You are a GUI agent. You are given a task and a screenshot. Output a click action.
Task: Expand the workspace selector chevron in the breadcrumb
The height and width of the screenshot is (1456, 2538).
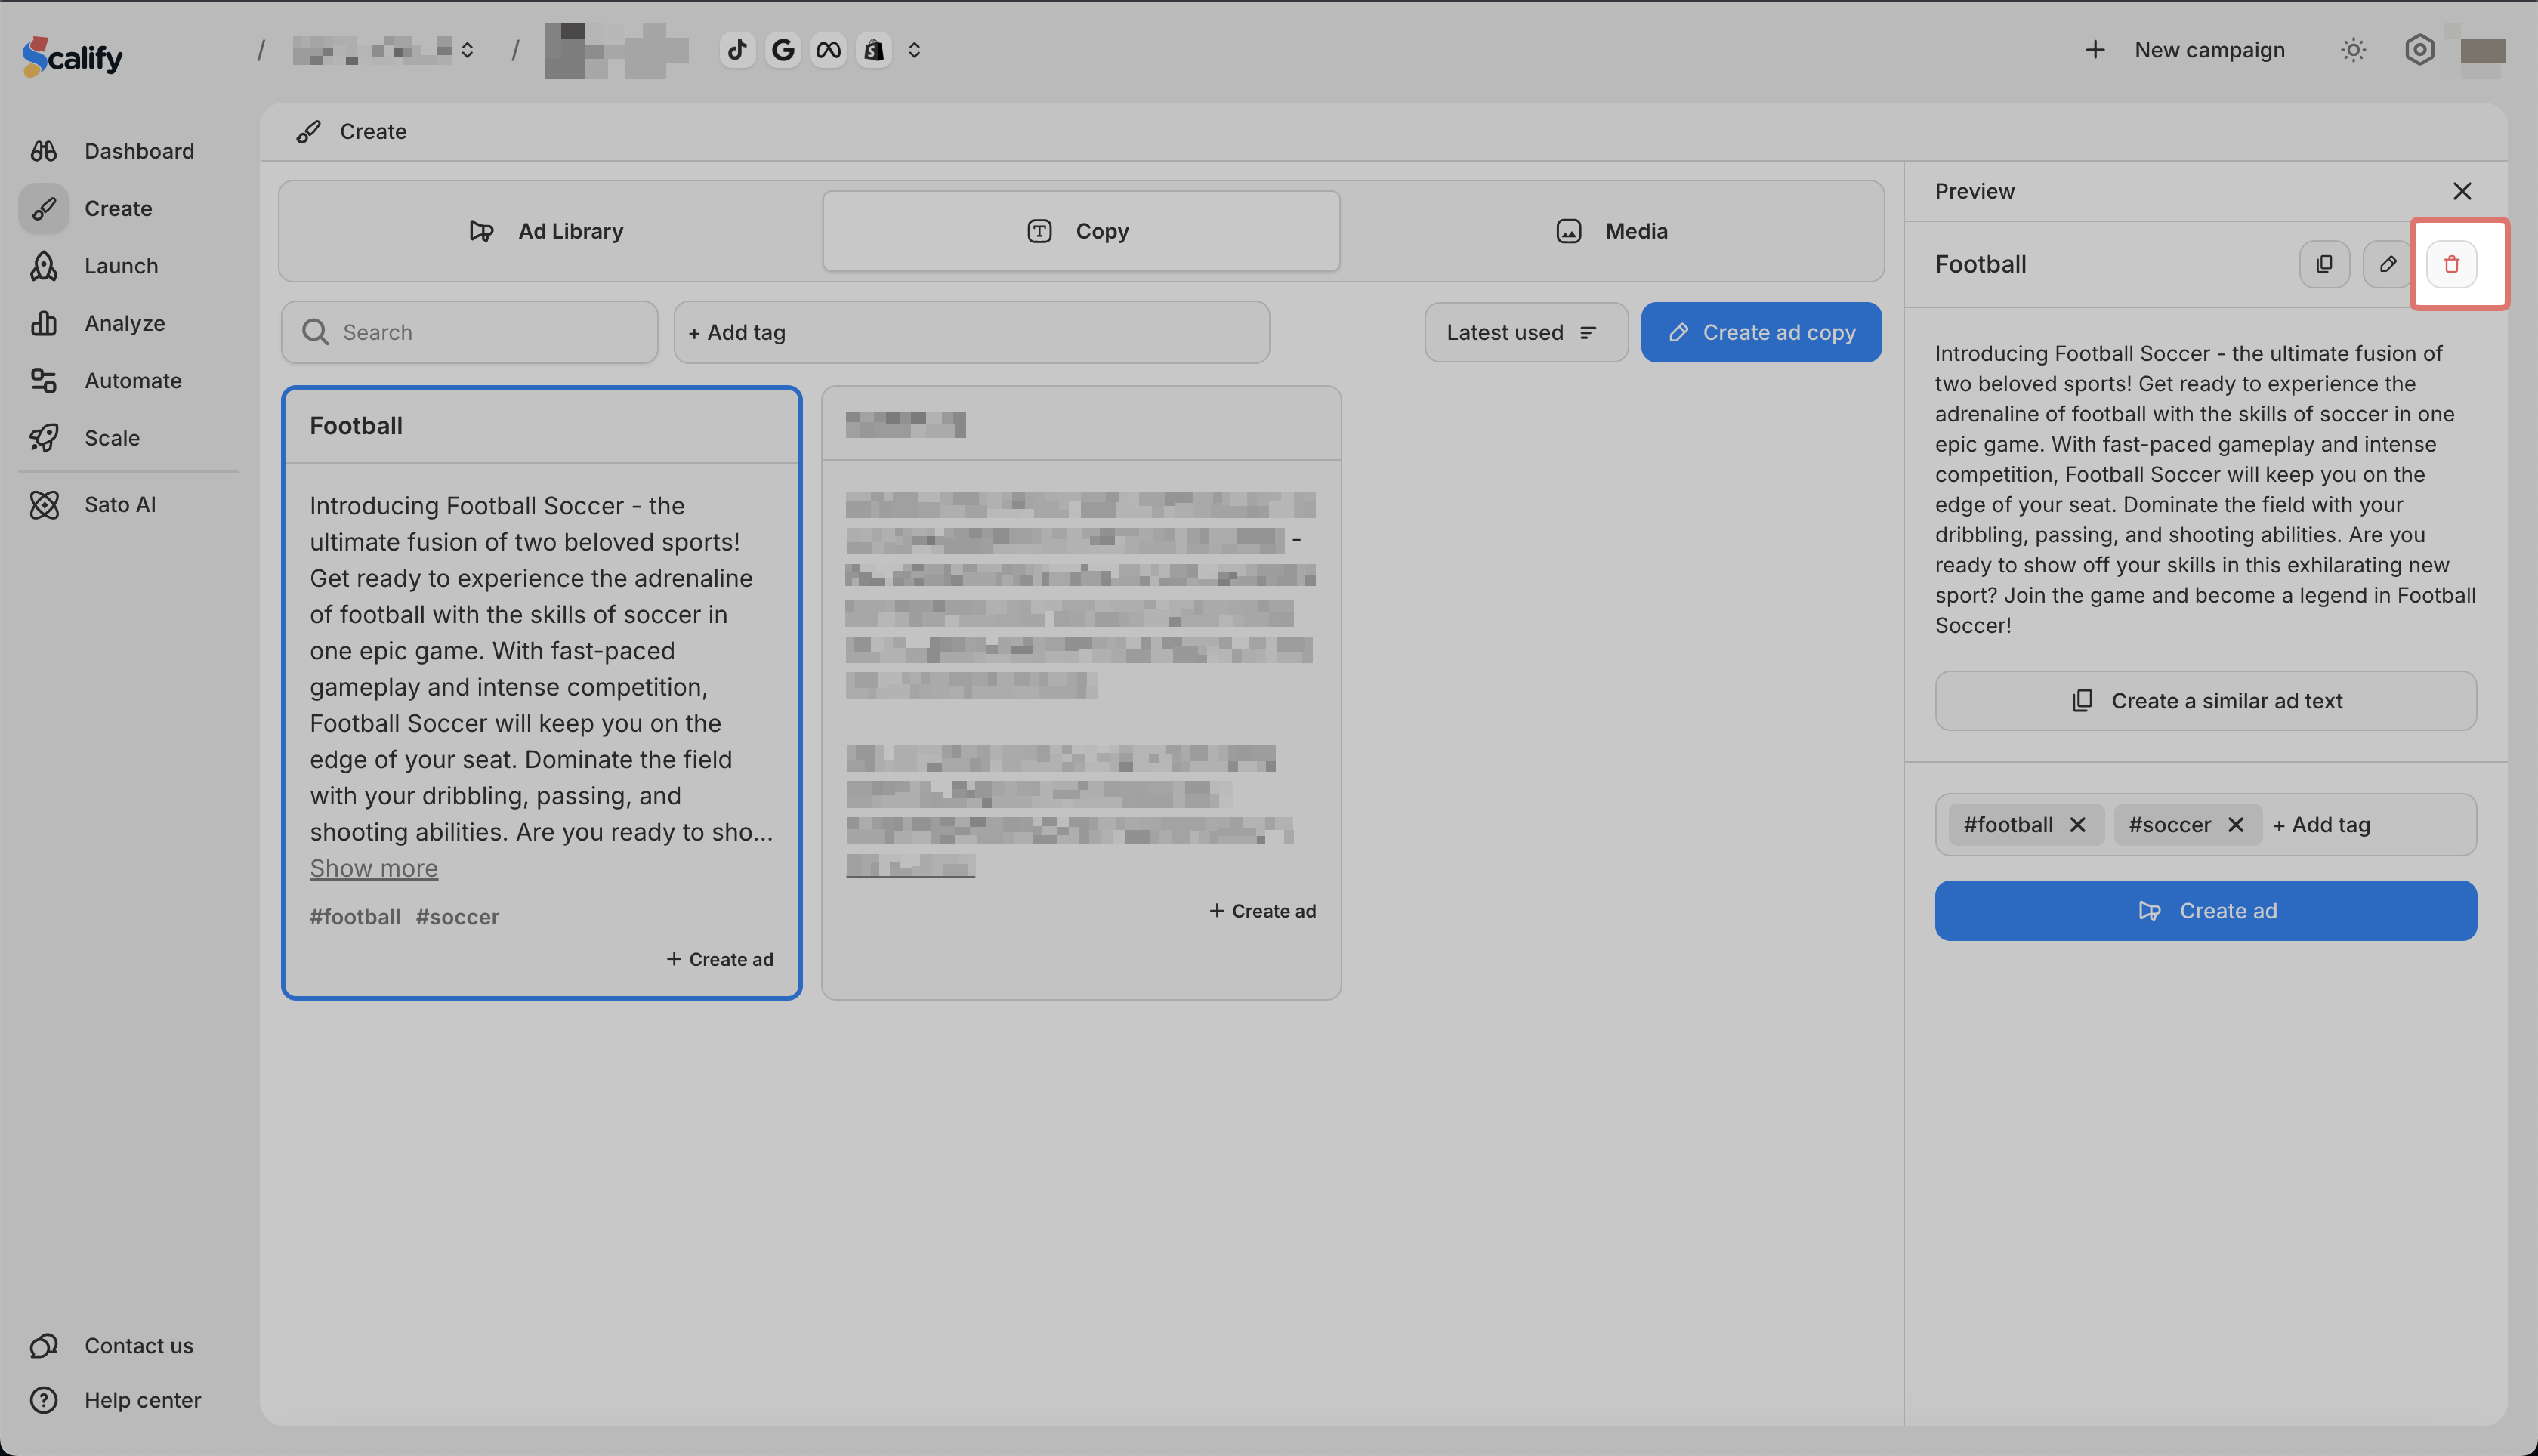coord(467,50)
